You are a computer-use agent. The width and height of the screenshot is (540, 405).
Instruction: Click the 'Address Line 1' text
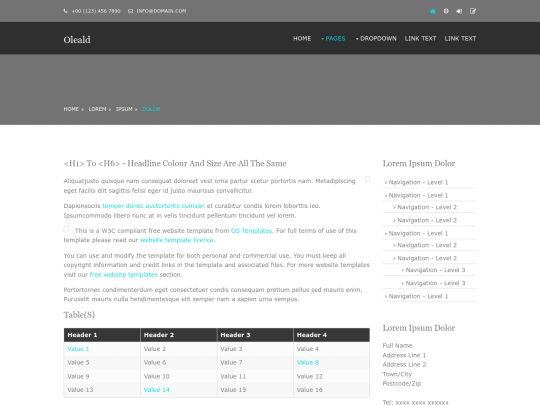tap(404, 355)
